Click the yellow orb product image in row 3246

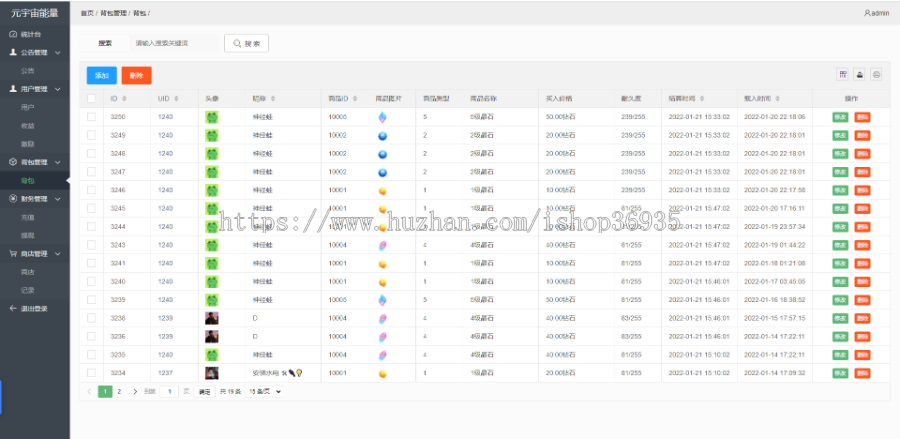point(382,191)
